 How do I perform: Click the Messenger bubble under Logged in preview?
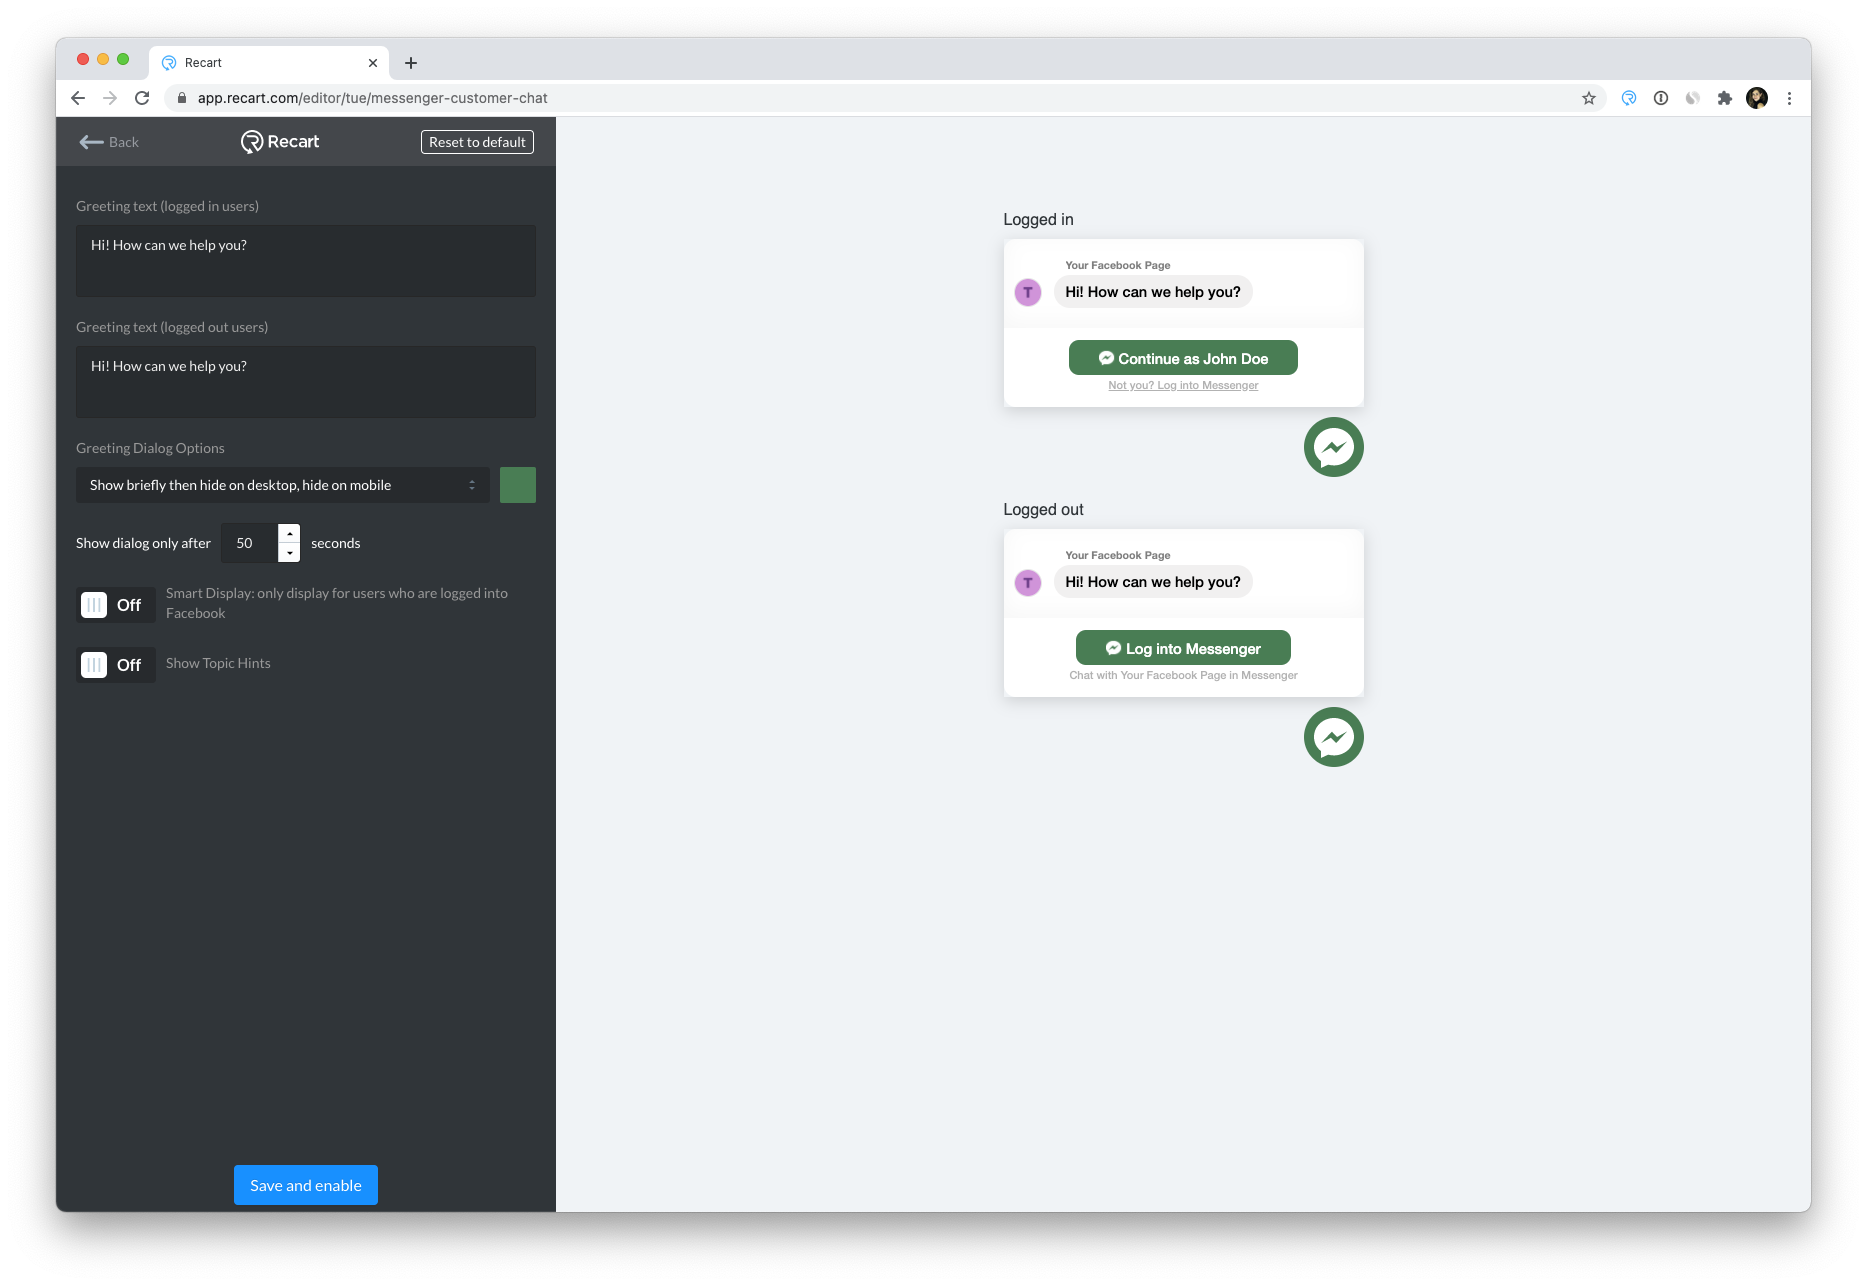coord(1333,447)
